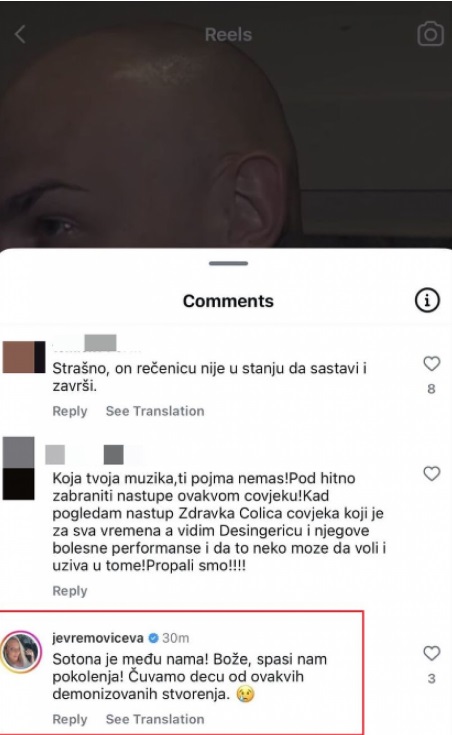Tap the comments sheet drag handle
This screenshot has width=452, height=735.
tap(228, 263)
